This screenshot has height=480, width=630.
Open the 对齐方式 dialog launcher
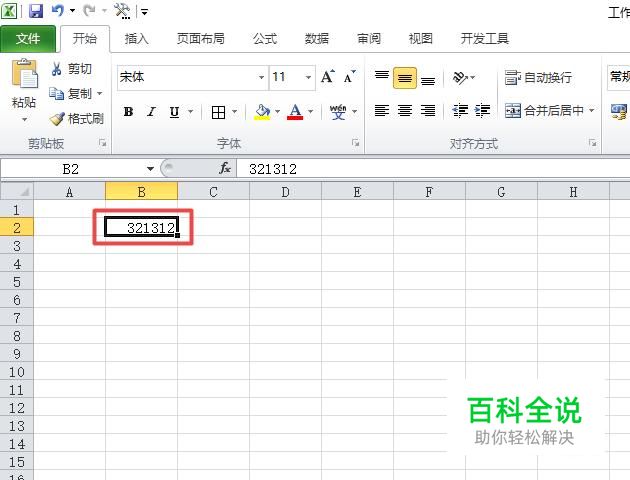(x=593, y=143)
